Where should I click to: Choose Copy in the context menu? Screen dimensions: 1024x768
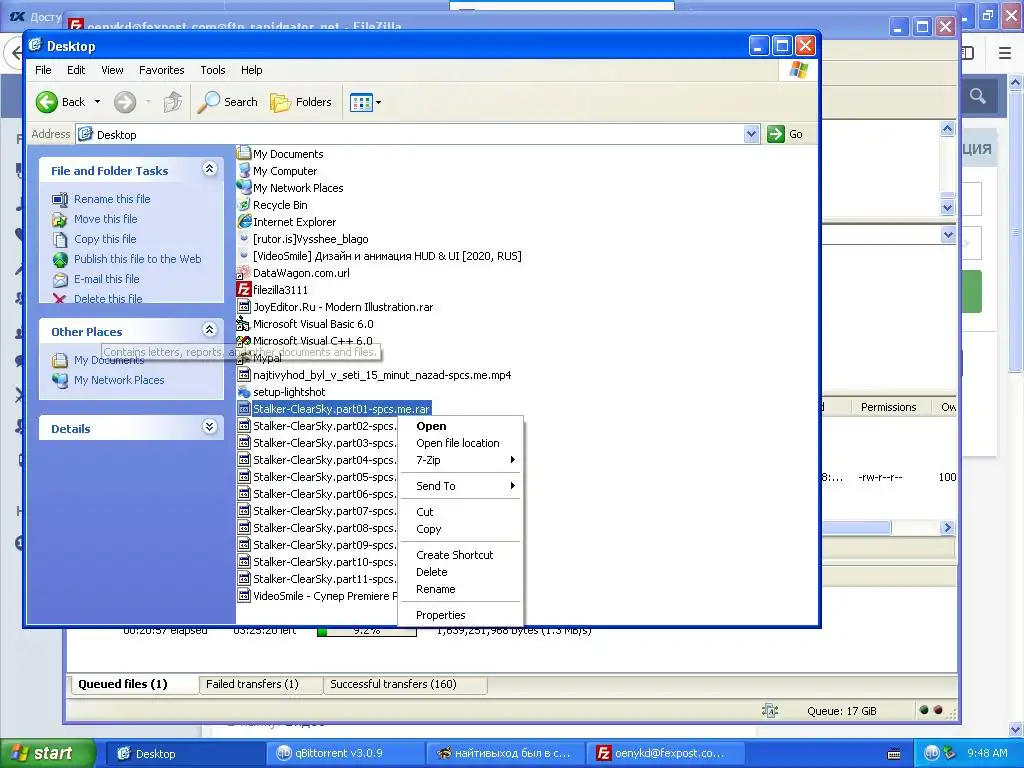click(460, 529)
